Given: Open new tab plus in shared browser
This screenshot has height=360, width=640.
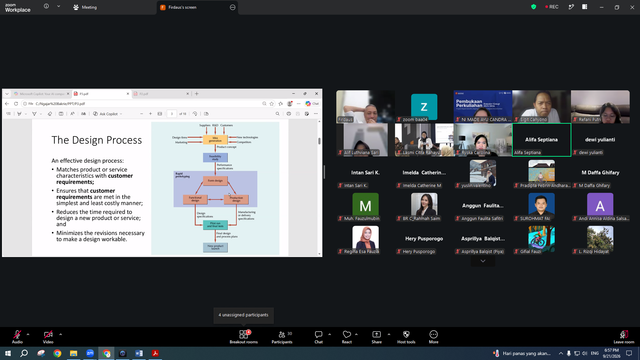Looking at the screenshot, I should [197, 94].
